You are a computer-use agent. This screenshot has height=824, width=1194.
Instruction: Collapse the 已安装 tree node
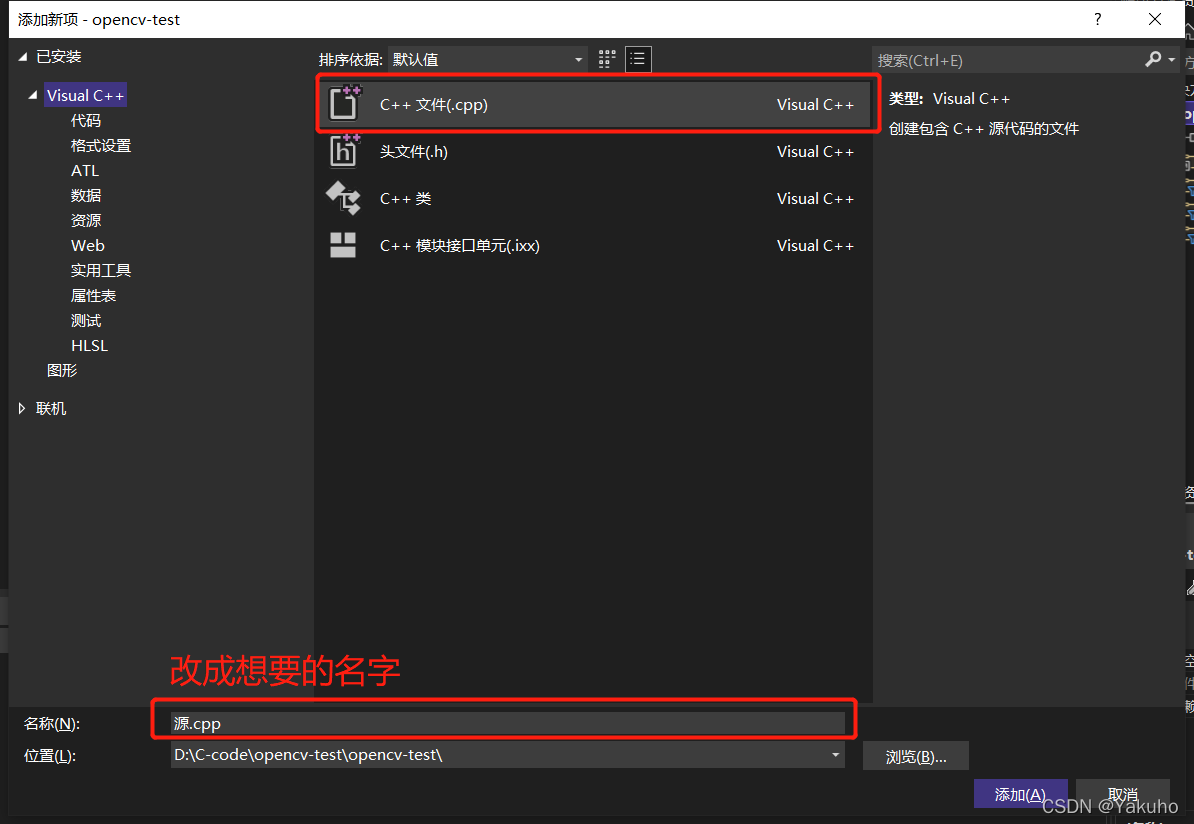click(22, 56)
